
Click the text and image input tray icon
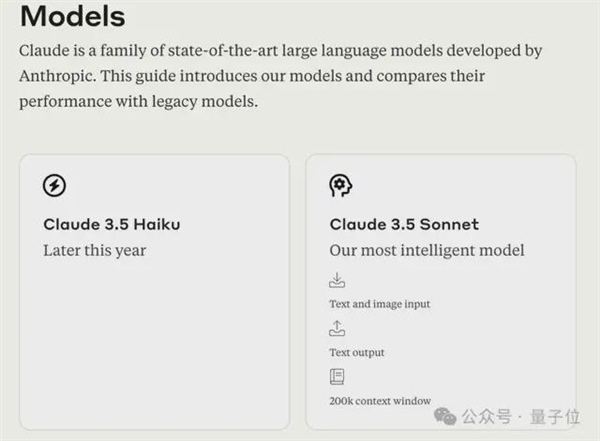(x=337, y=280)
